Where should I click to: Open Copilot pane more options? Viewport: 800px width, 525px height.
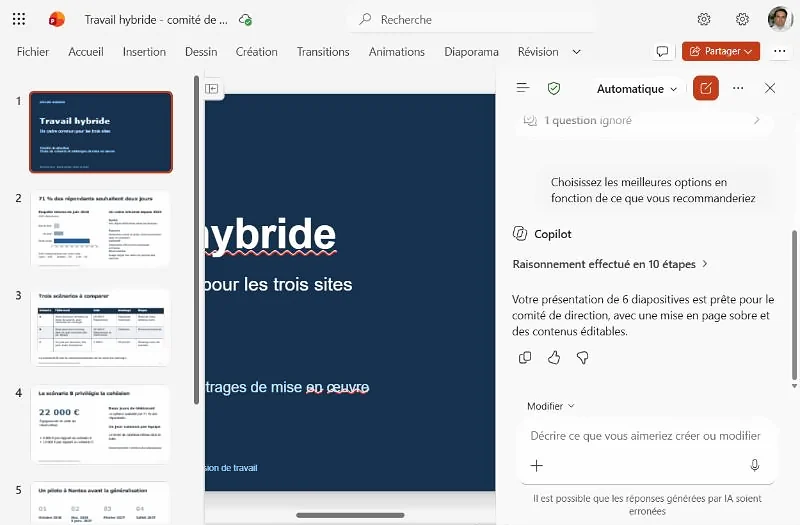click(x=738, y=88)
